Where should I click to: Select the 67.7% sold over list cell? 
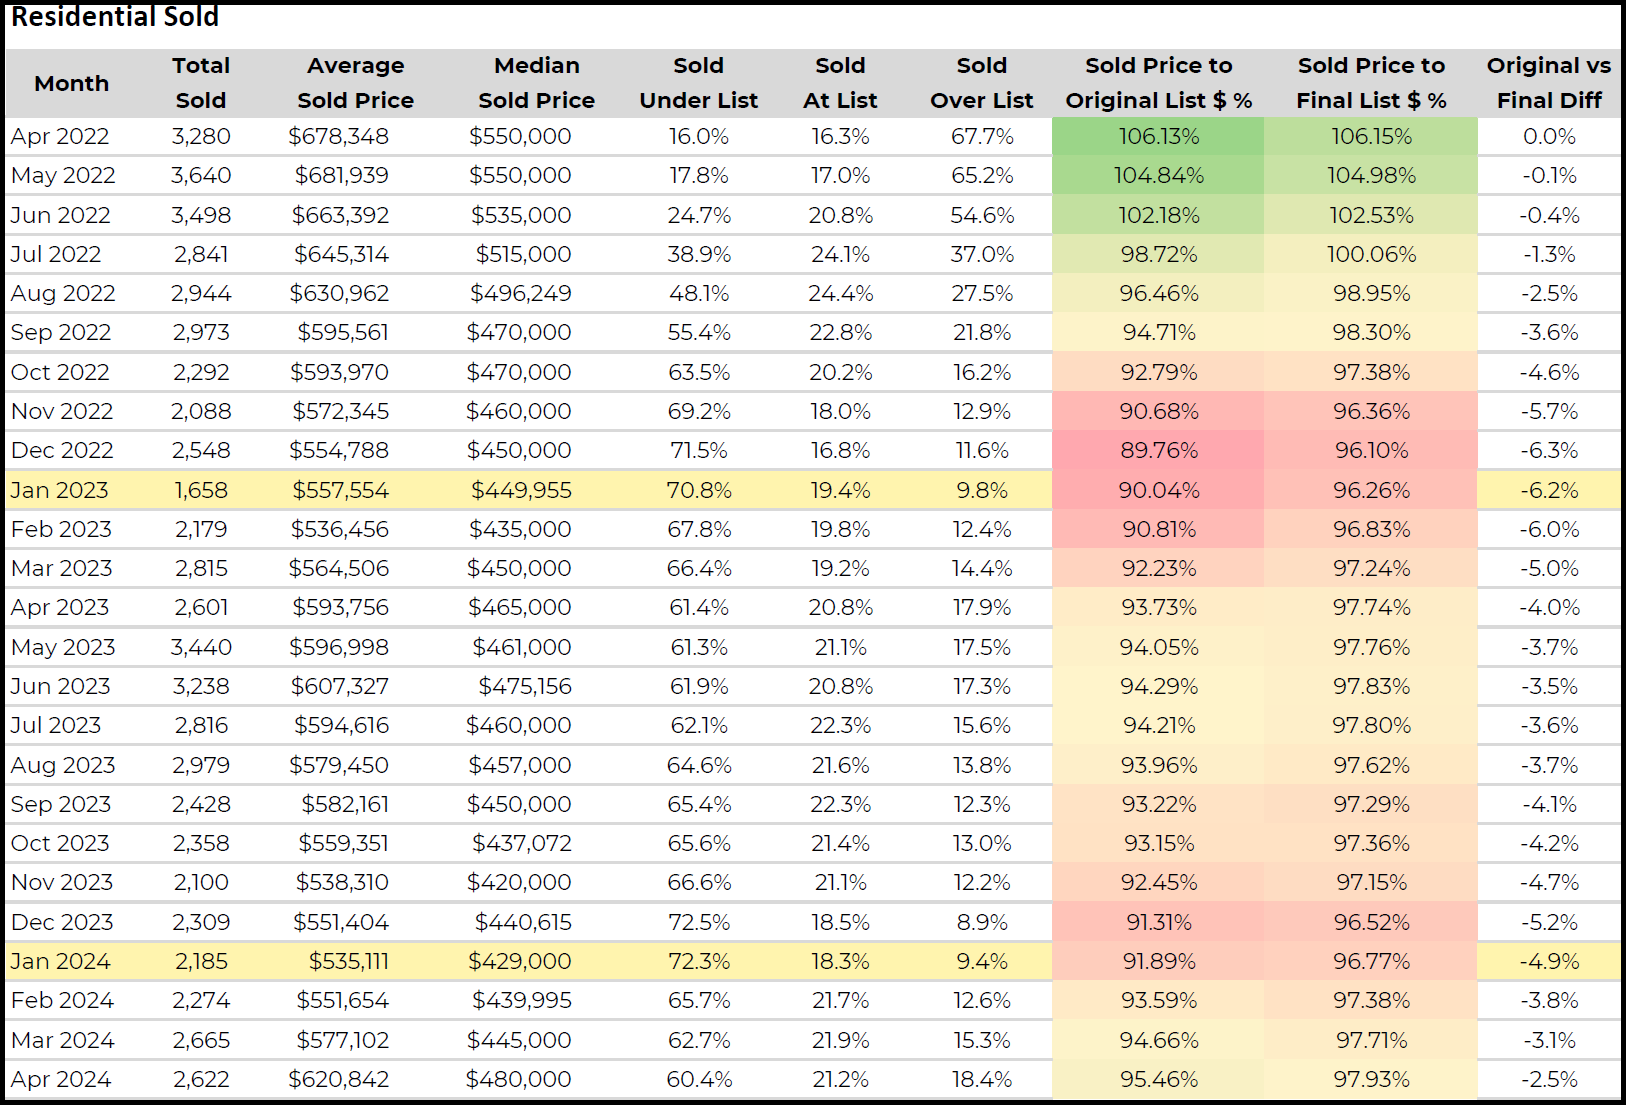pyautogui.click(x=981, y=136)
